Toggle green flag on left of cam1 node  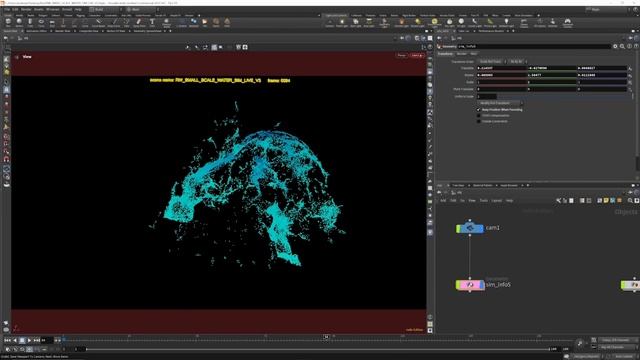pos(458,228)
